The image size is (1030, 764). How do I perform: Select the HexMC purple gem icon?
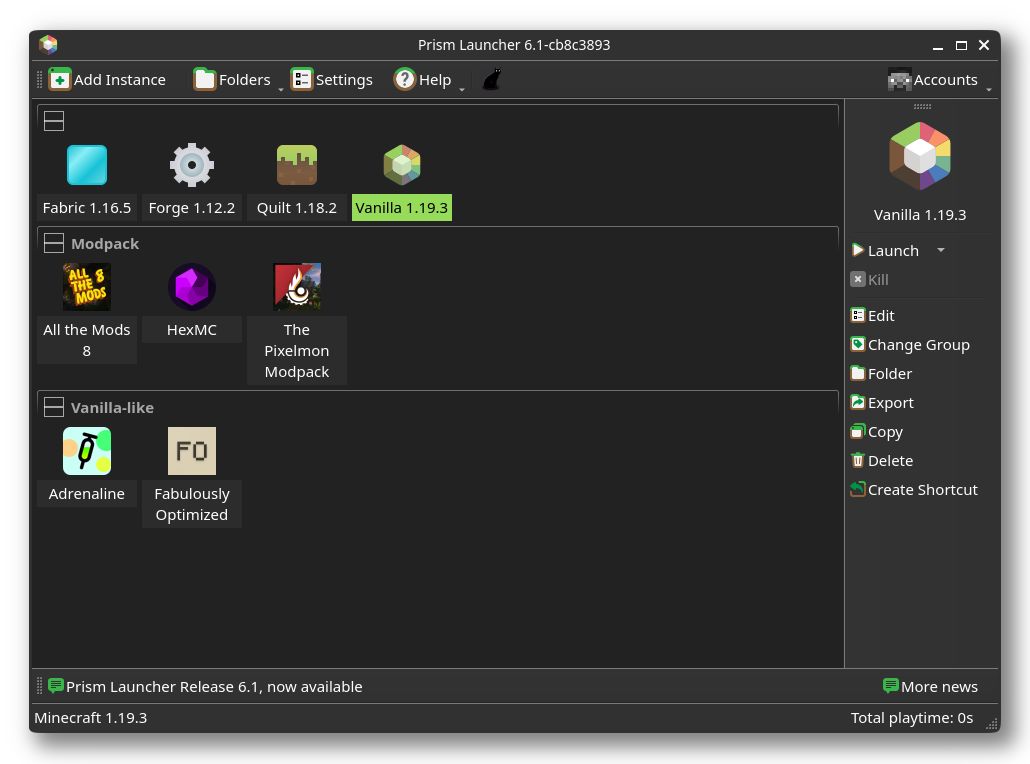(x=192, y=288)
